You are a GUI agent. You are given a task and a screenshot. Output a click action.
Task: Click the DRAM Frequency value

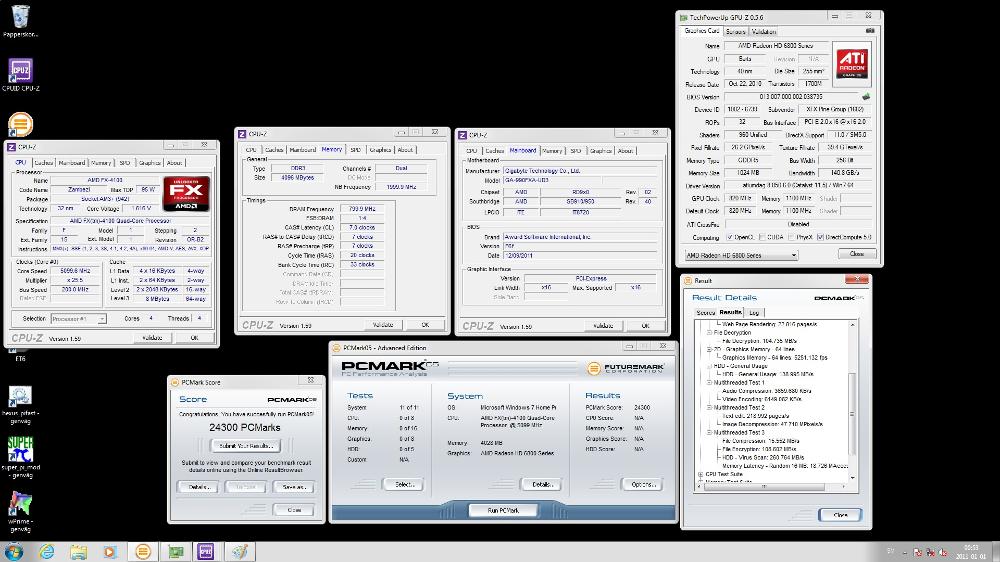[x=362, y=209]
